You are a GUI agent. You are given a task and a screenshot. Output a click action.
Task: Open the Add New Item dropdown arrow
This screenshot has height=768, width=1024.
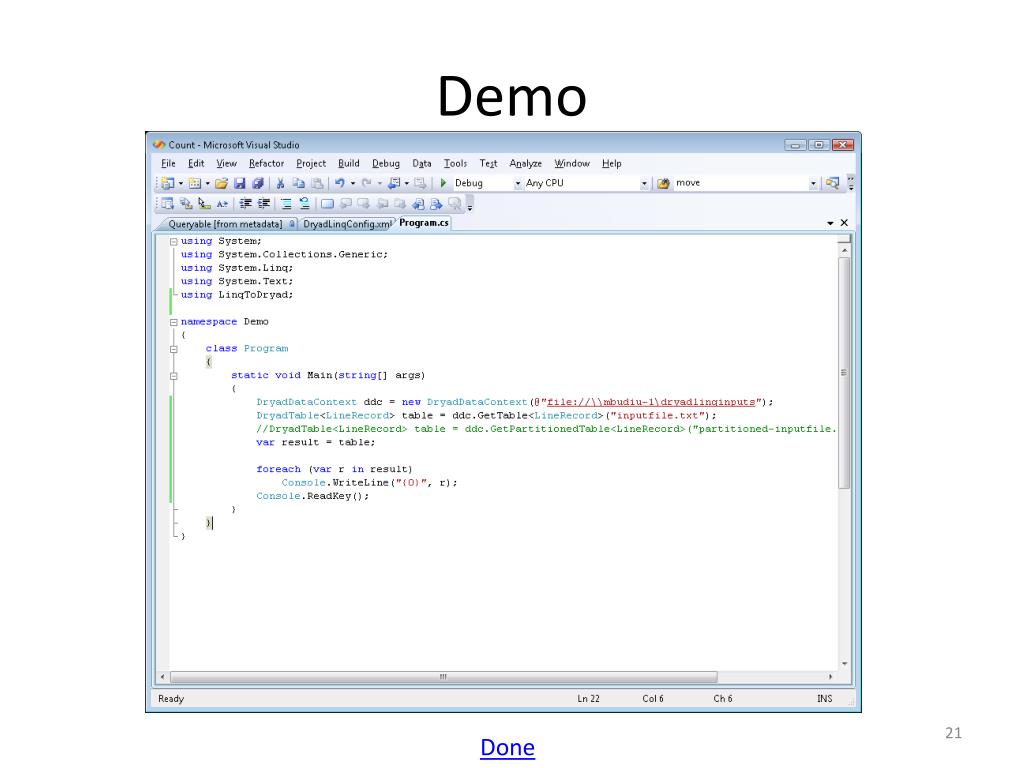(208, 184)
